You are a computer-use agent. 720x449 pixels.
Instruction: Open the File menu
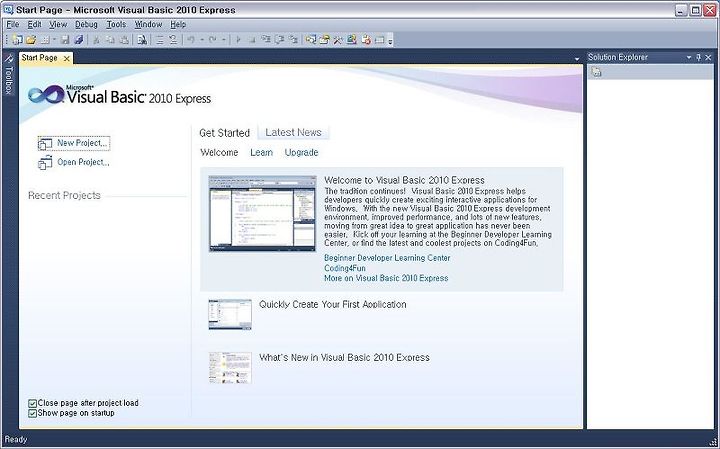click(x=12, y=24)
